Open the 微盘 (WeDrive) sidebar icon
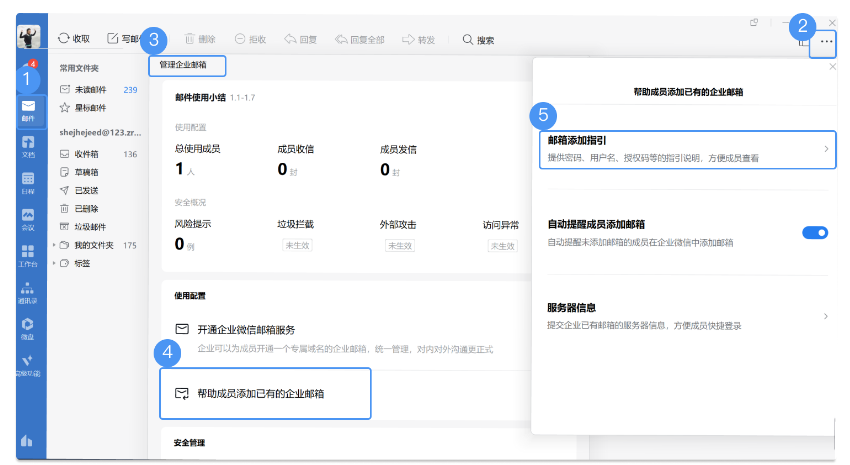The image size is (850, 465). [29, 327]
